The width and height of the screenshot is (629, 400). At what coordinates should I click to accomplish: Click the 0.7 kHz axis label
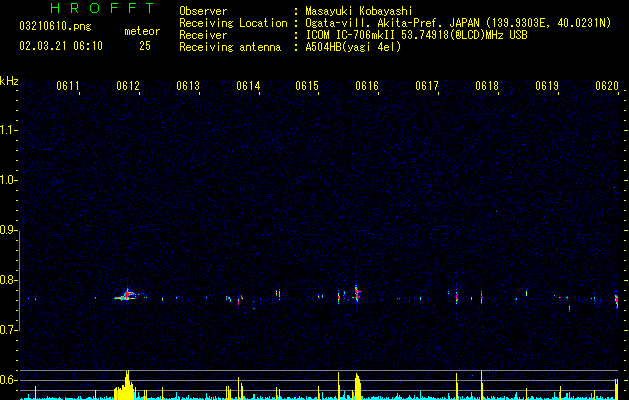point(8,330)
